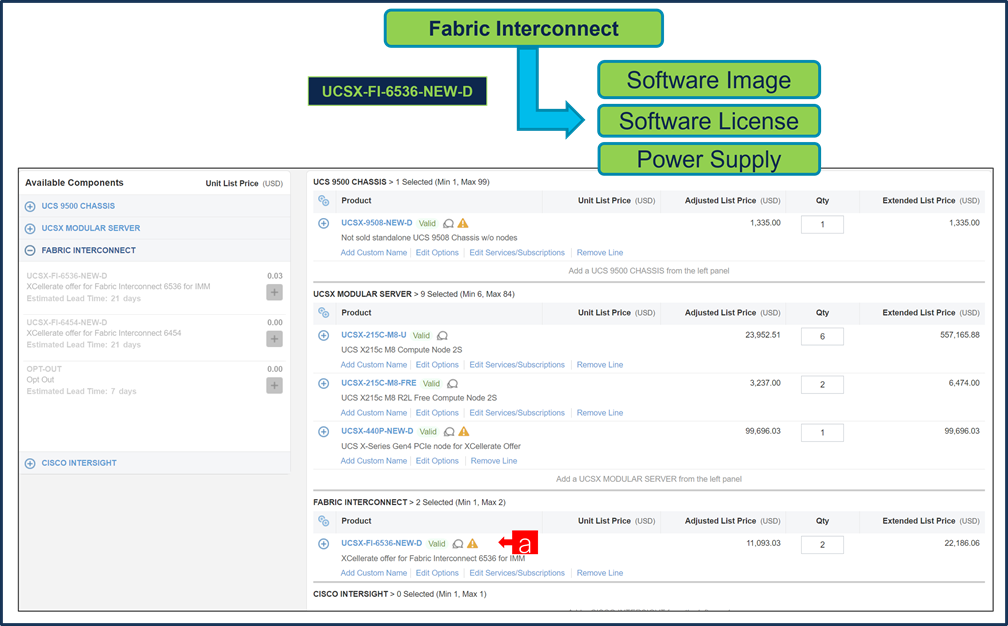
Task: Click the 'Not sold standalone UCS 9508 Chassis' description
Action: point(429,238)
